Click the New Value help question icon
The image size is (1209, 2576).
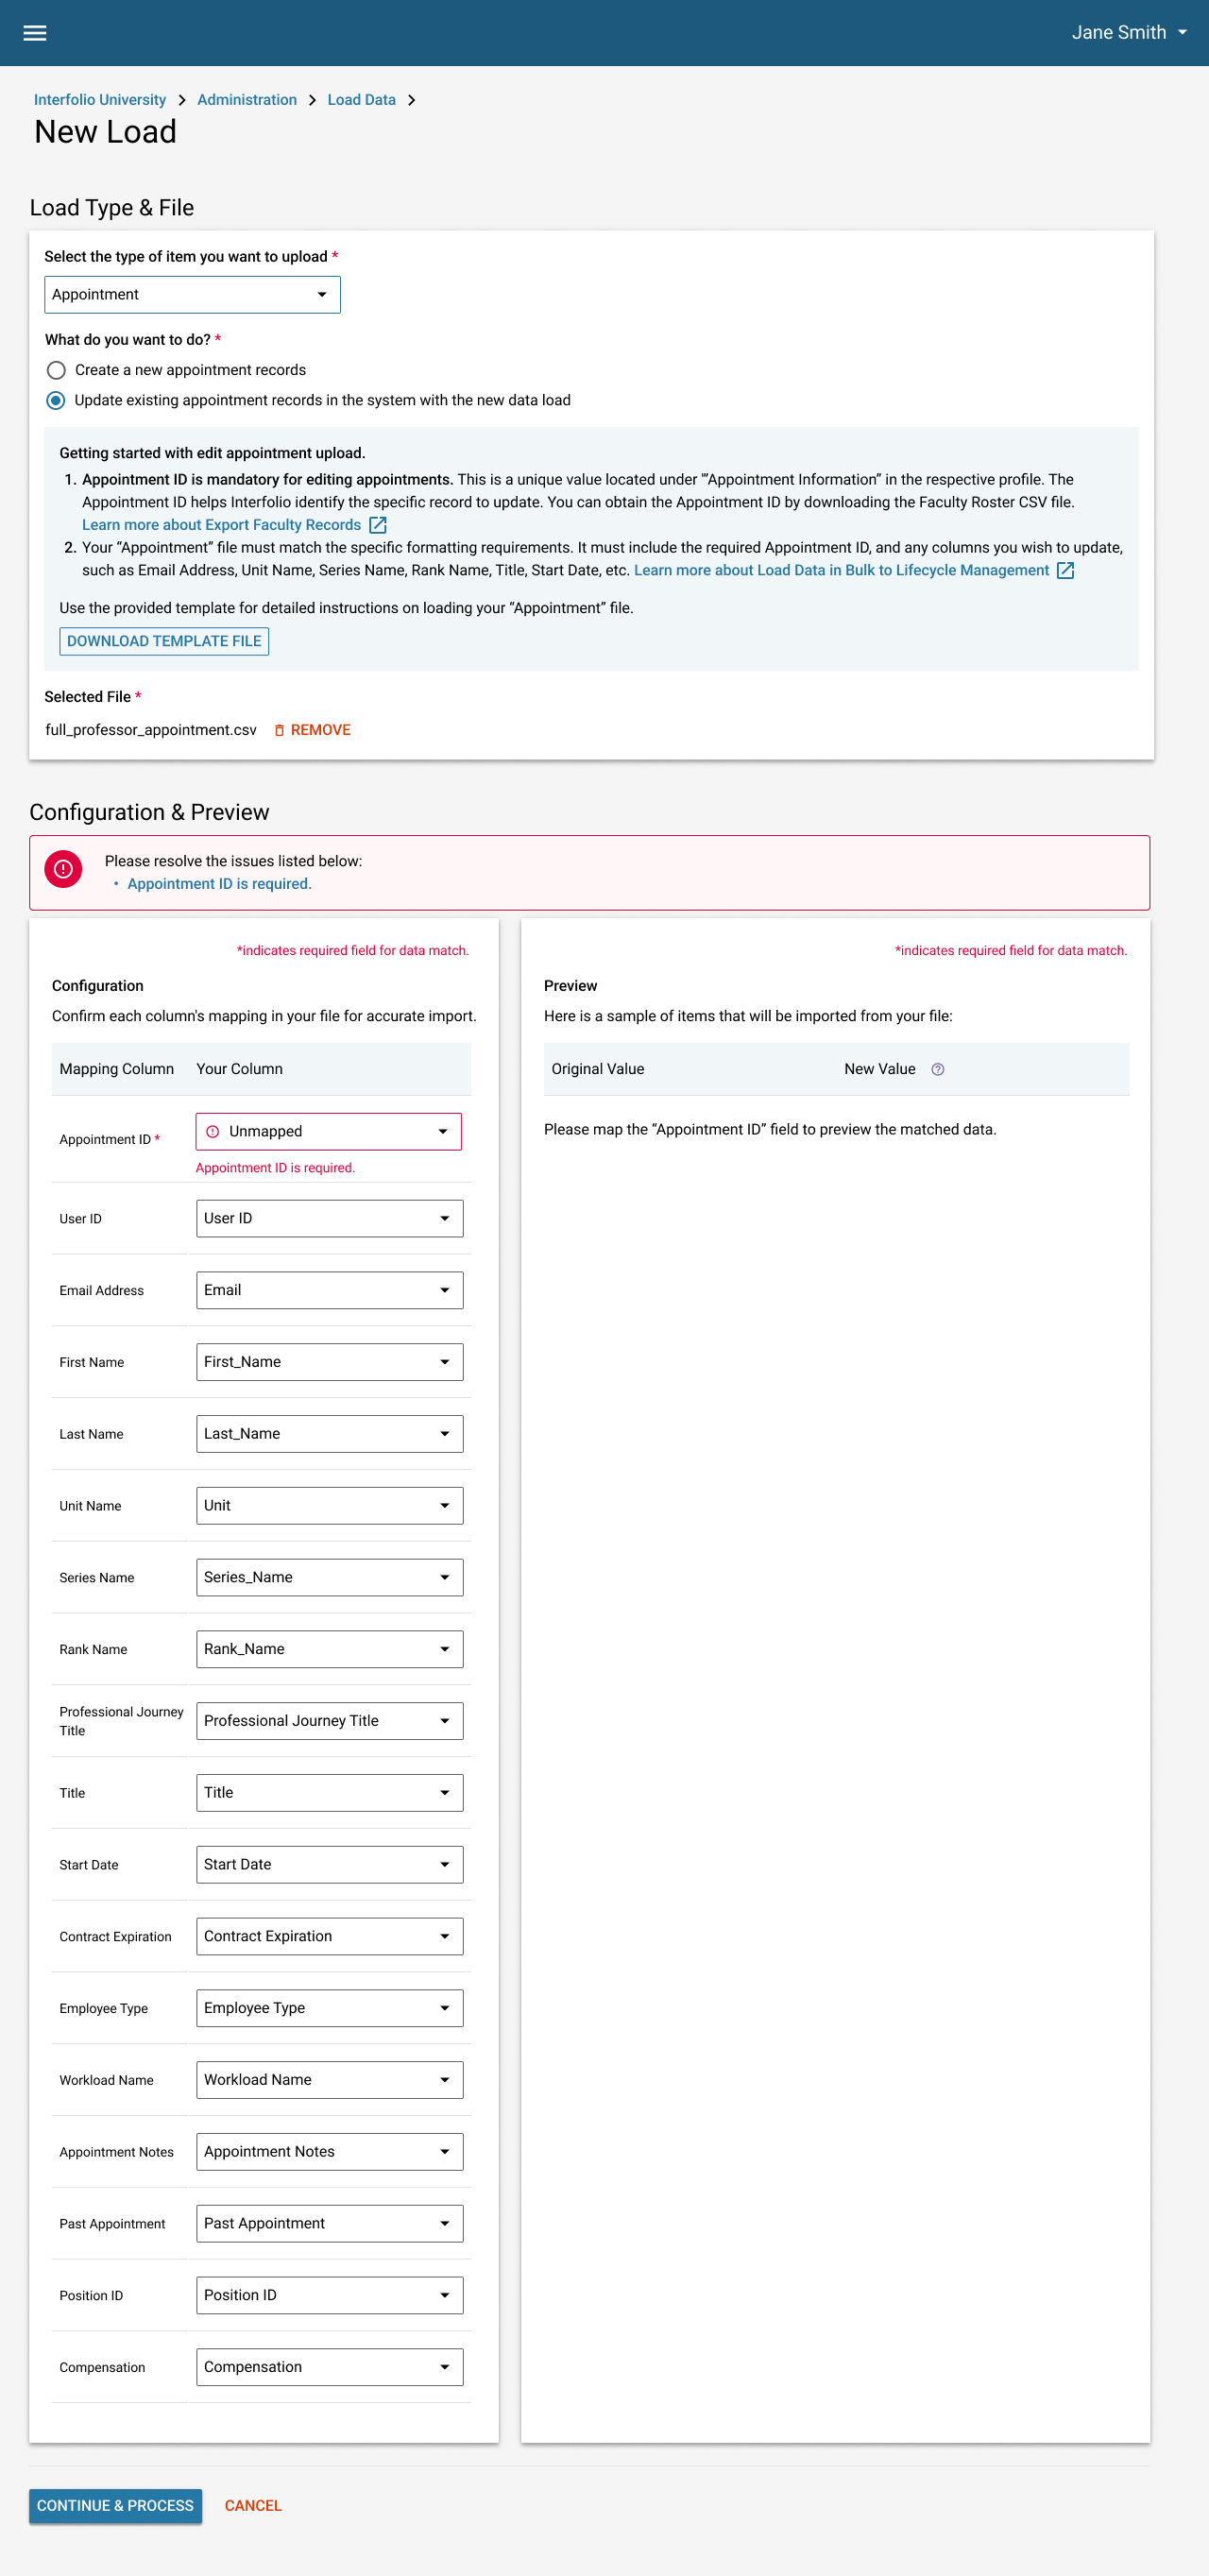pos(937,1069)
